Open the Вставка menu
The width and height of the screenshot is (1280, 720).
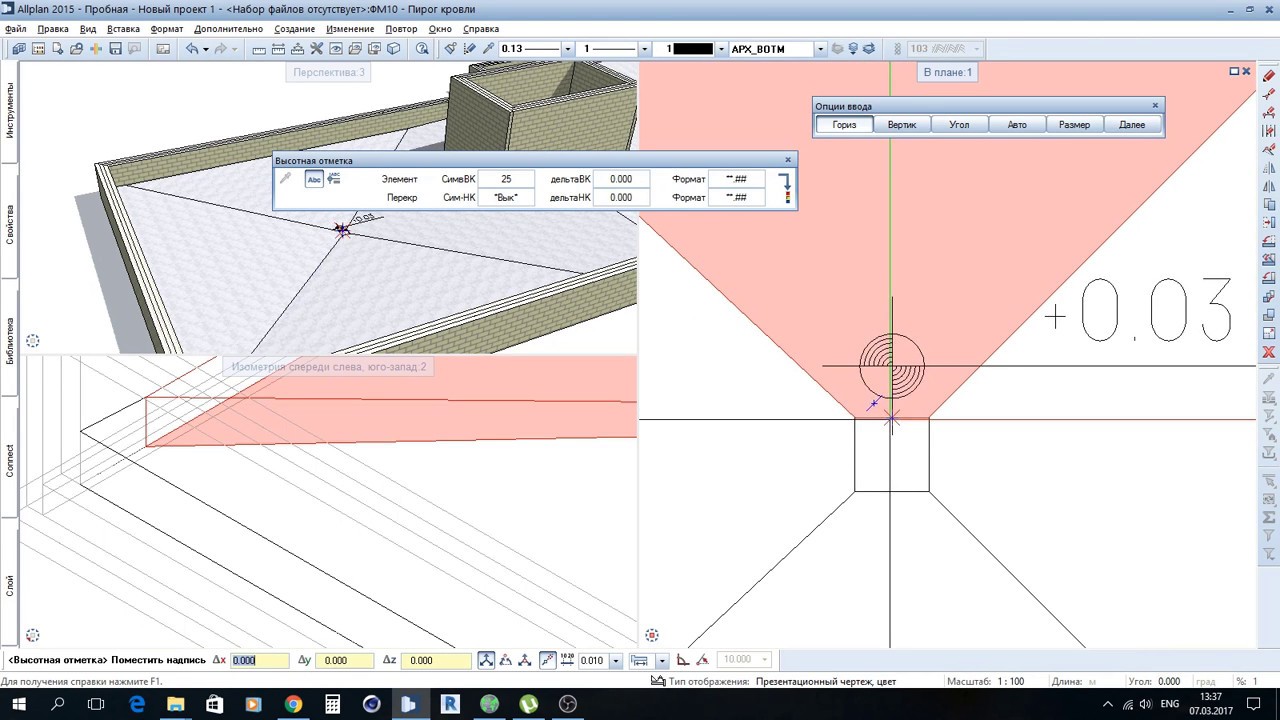pyautogui.click(x=123, y=29)
